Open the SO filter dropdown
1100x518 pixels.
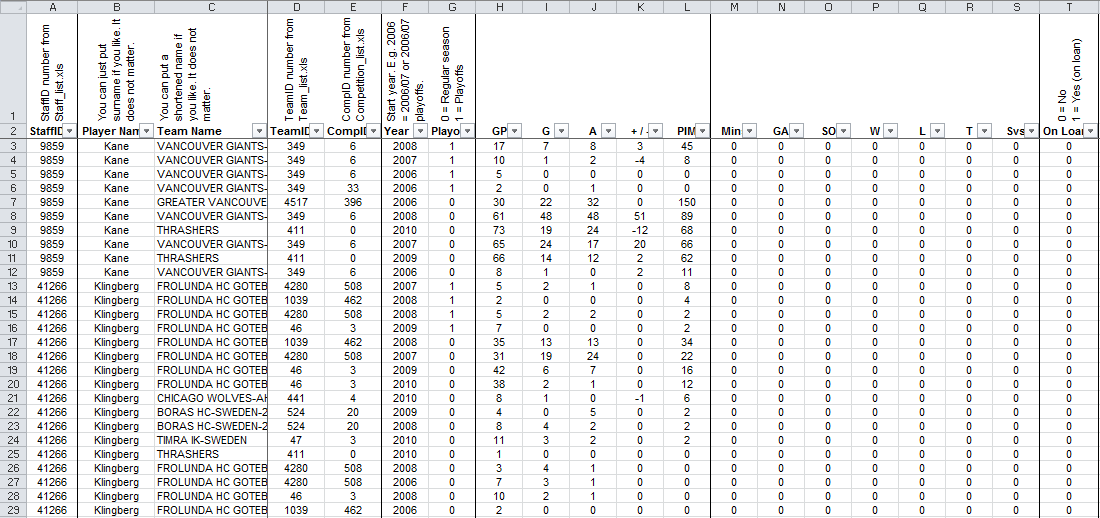coord(843,131)
